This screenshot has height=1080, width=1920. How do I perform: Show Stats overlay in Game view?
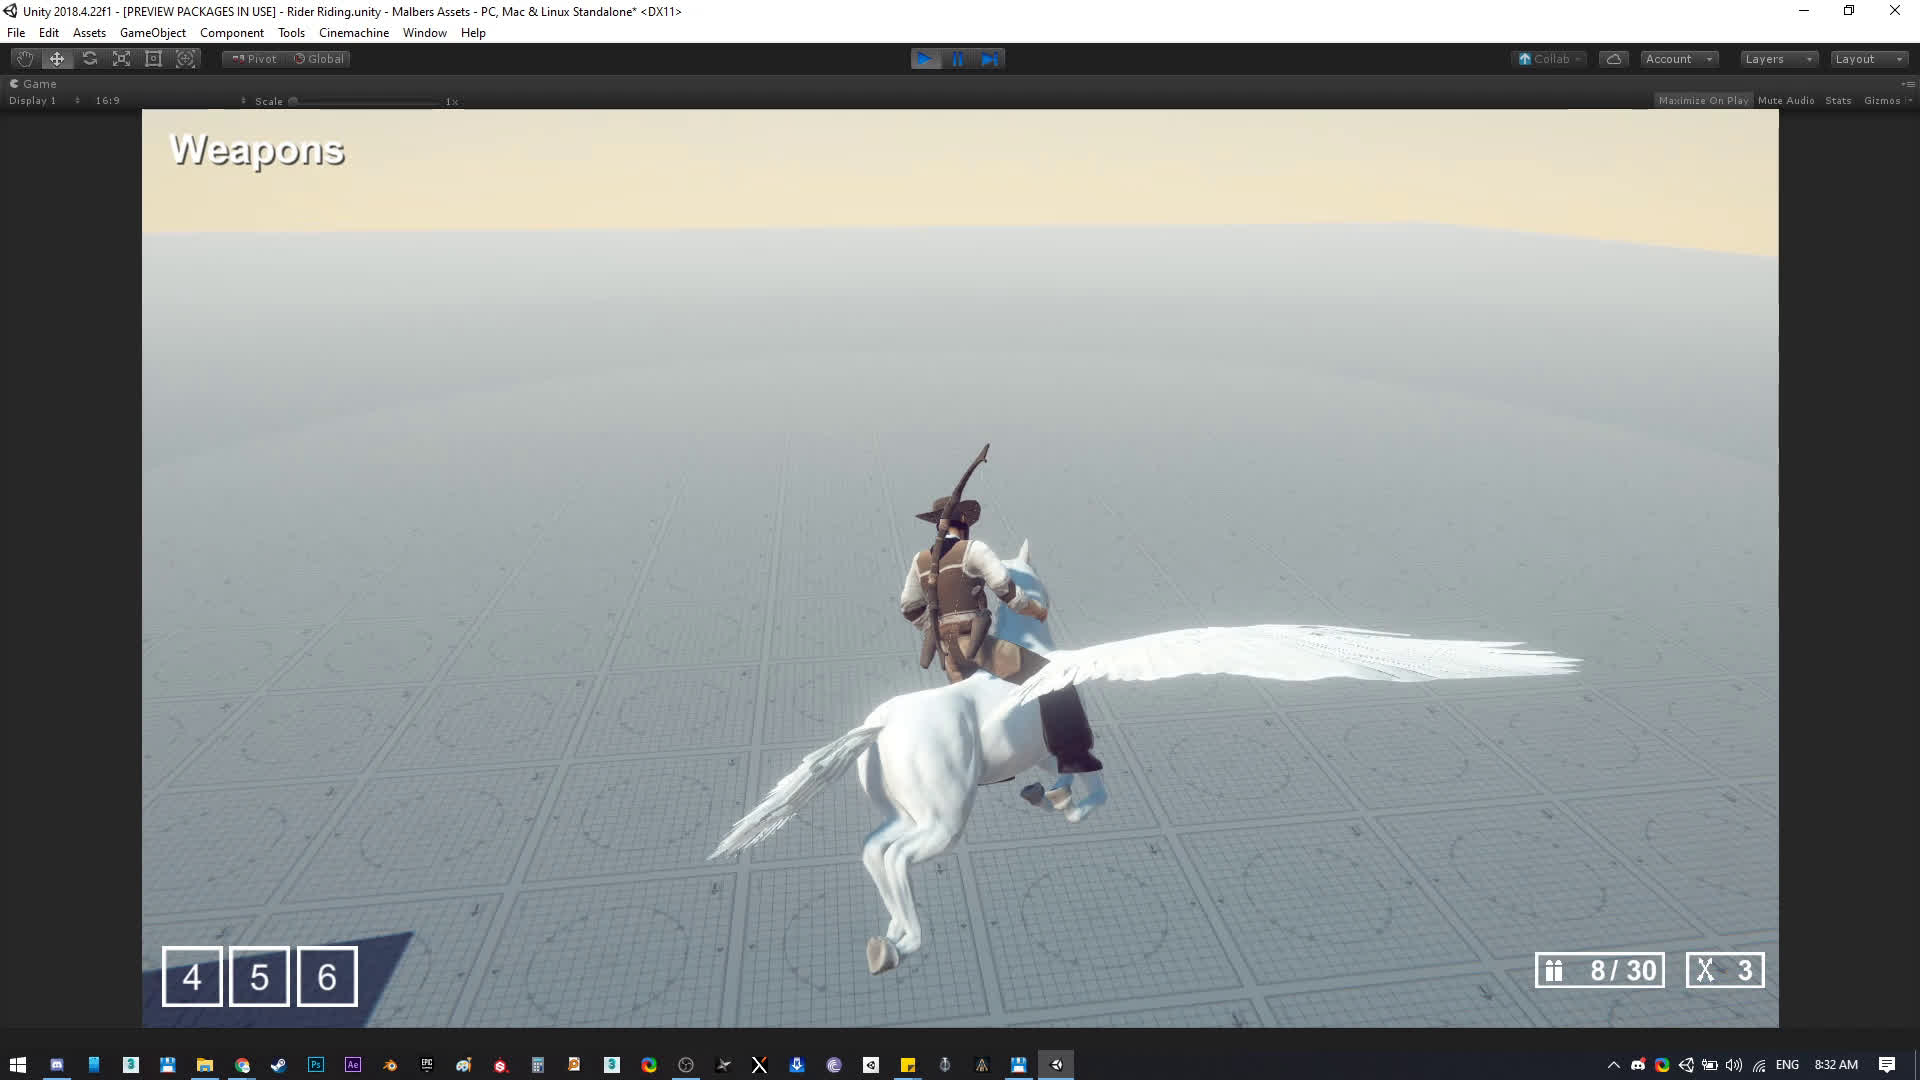click(x=1837, y=100)
